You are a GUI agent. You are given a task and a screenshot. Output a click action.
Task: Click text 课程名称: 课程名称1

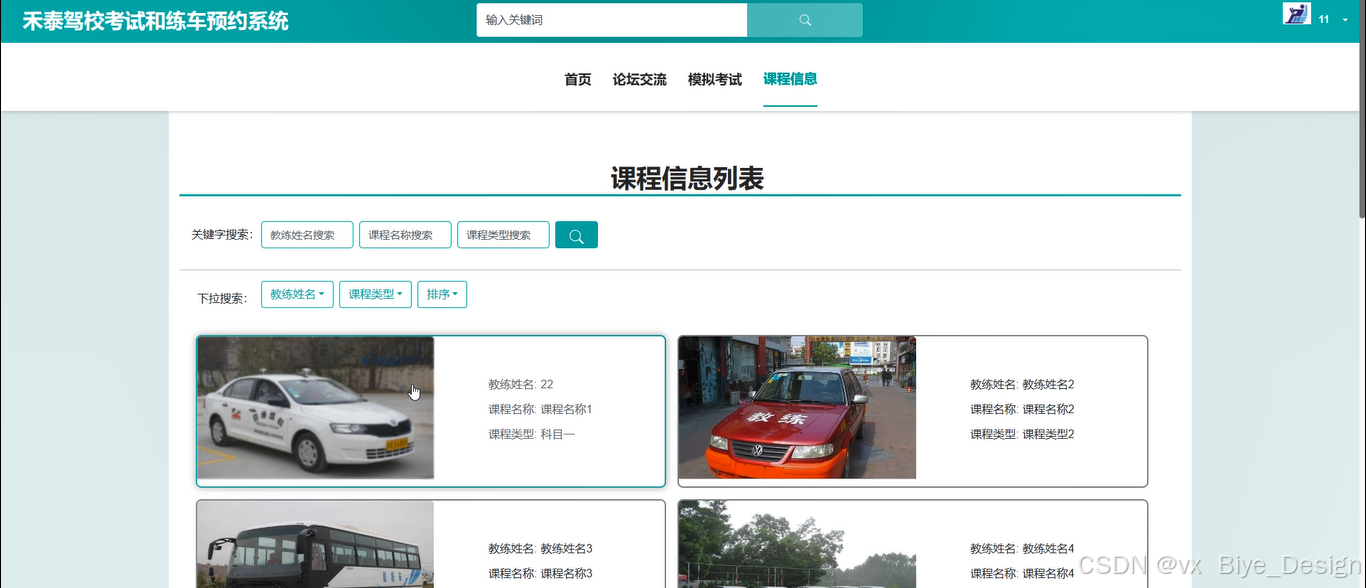pyautogui.click(x=541, y=409)
